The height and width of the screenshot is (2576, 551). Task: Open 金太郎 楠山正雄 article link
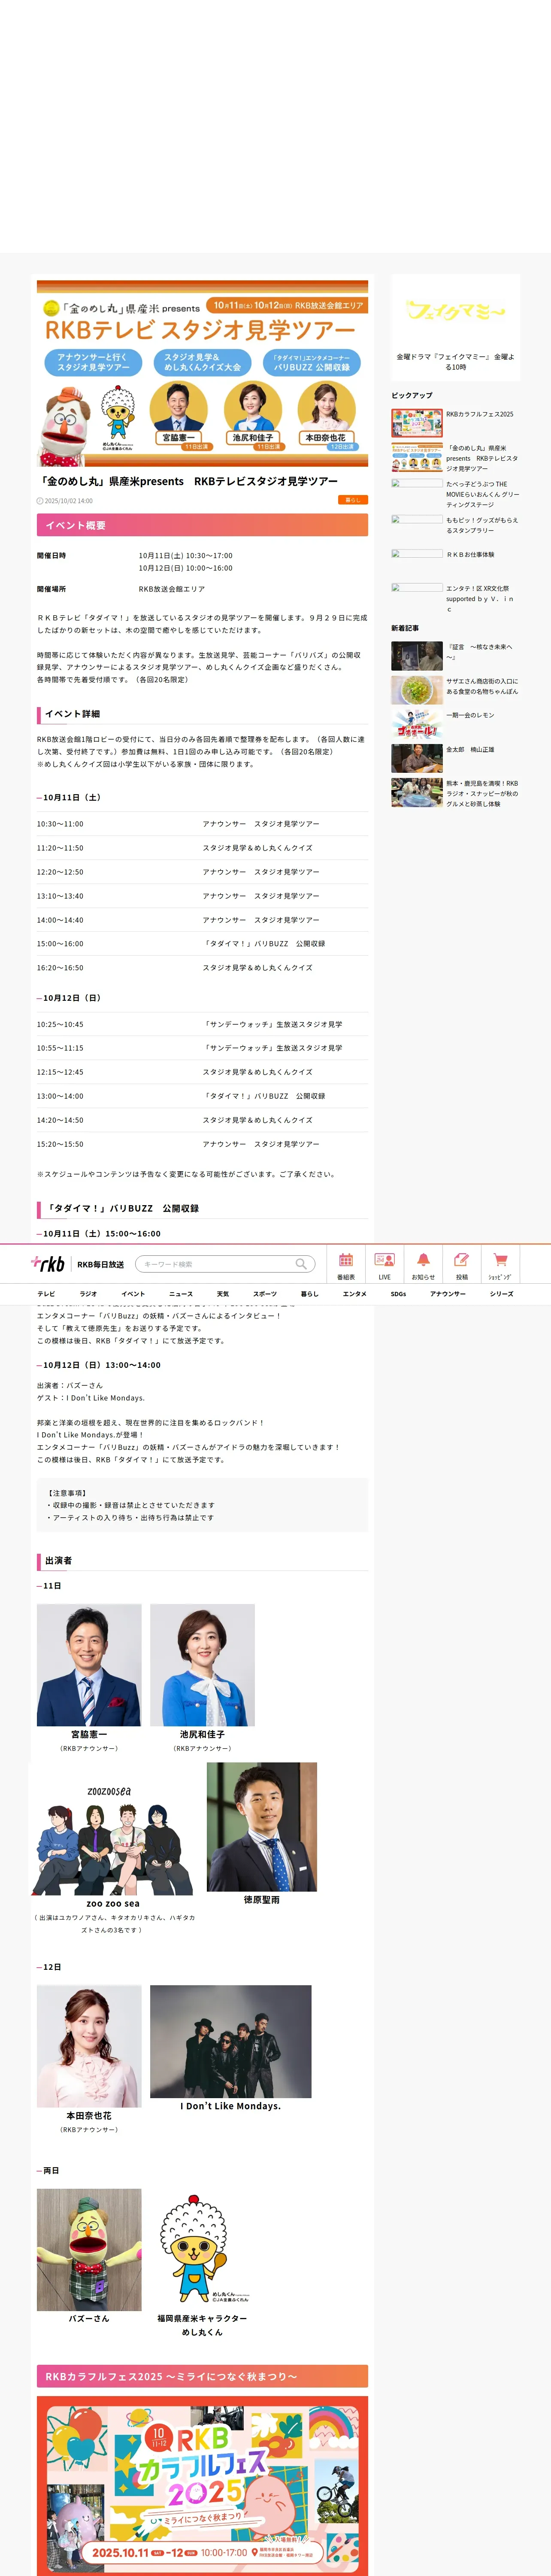click(470, 749)
